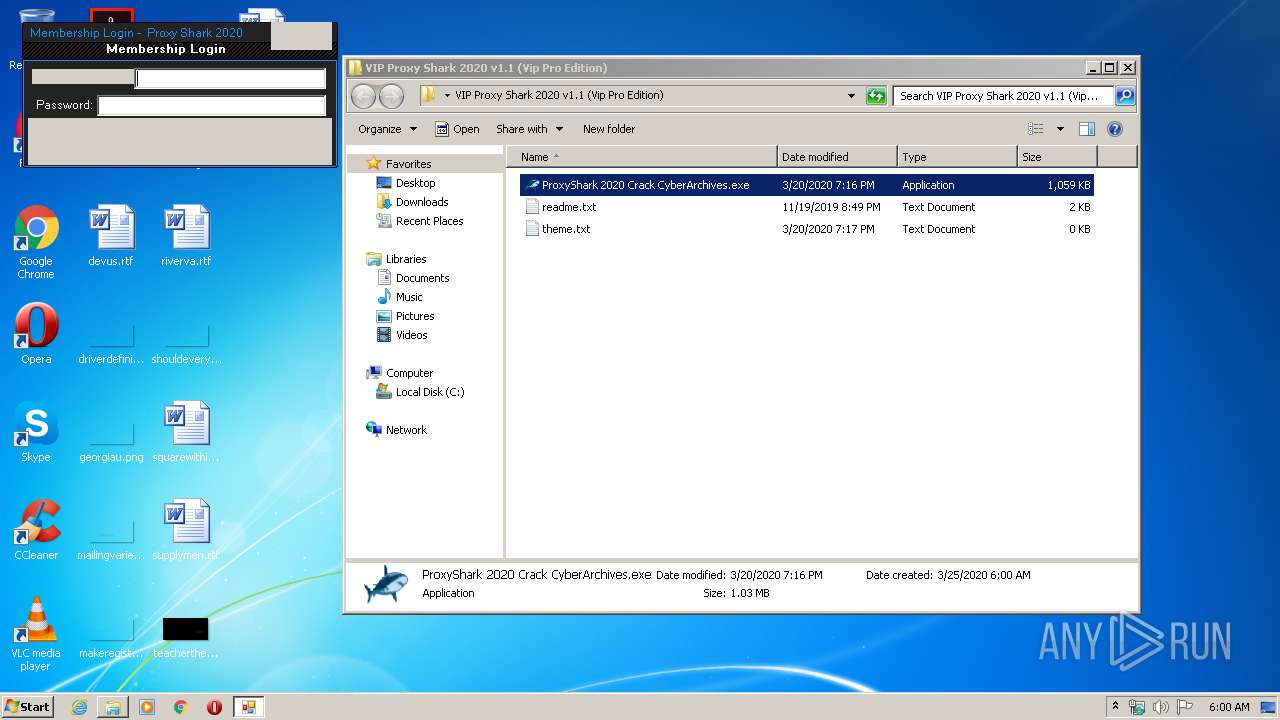The width and height of the screenshot is (1280, 720).
Task: Click the Favorites group in navigation pane
Action: 408,164
